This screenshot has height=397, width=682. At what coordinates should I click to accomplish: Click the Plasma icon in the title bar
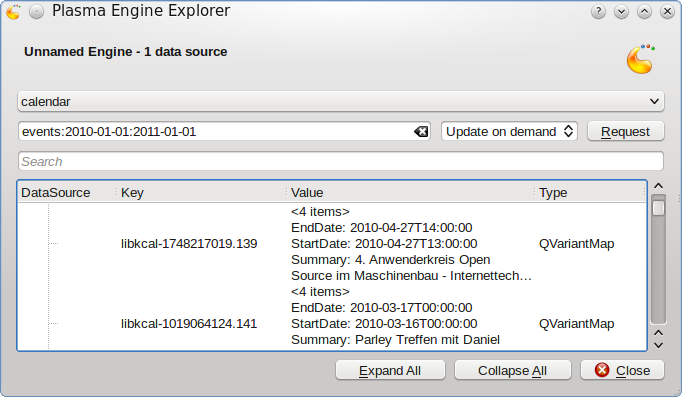tap(13, 12)
